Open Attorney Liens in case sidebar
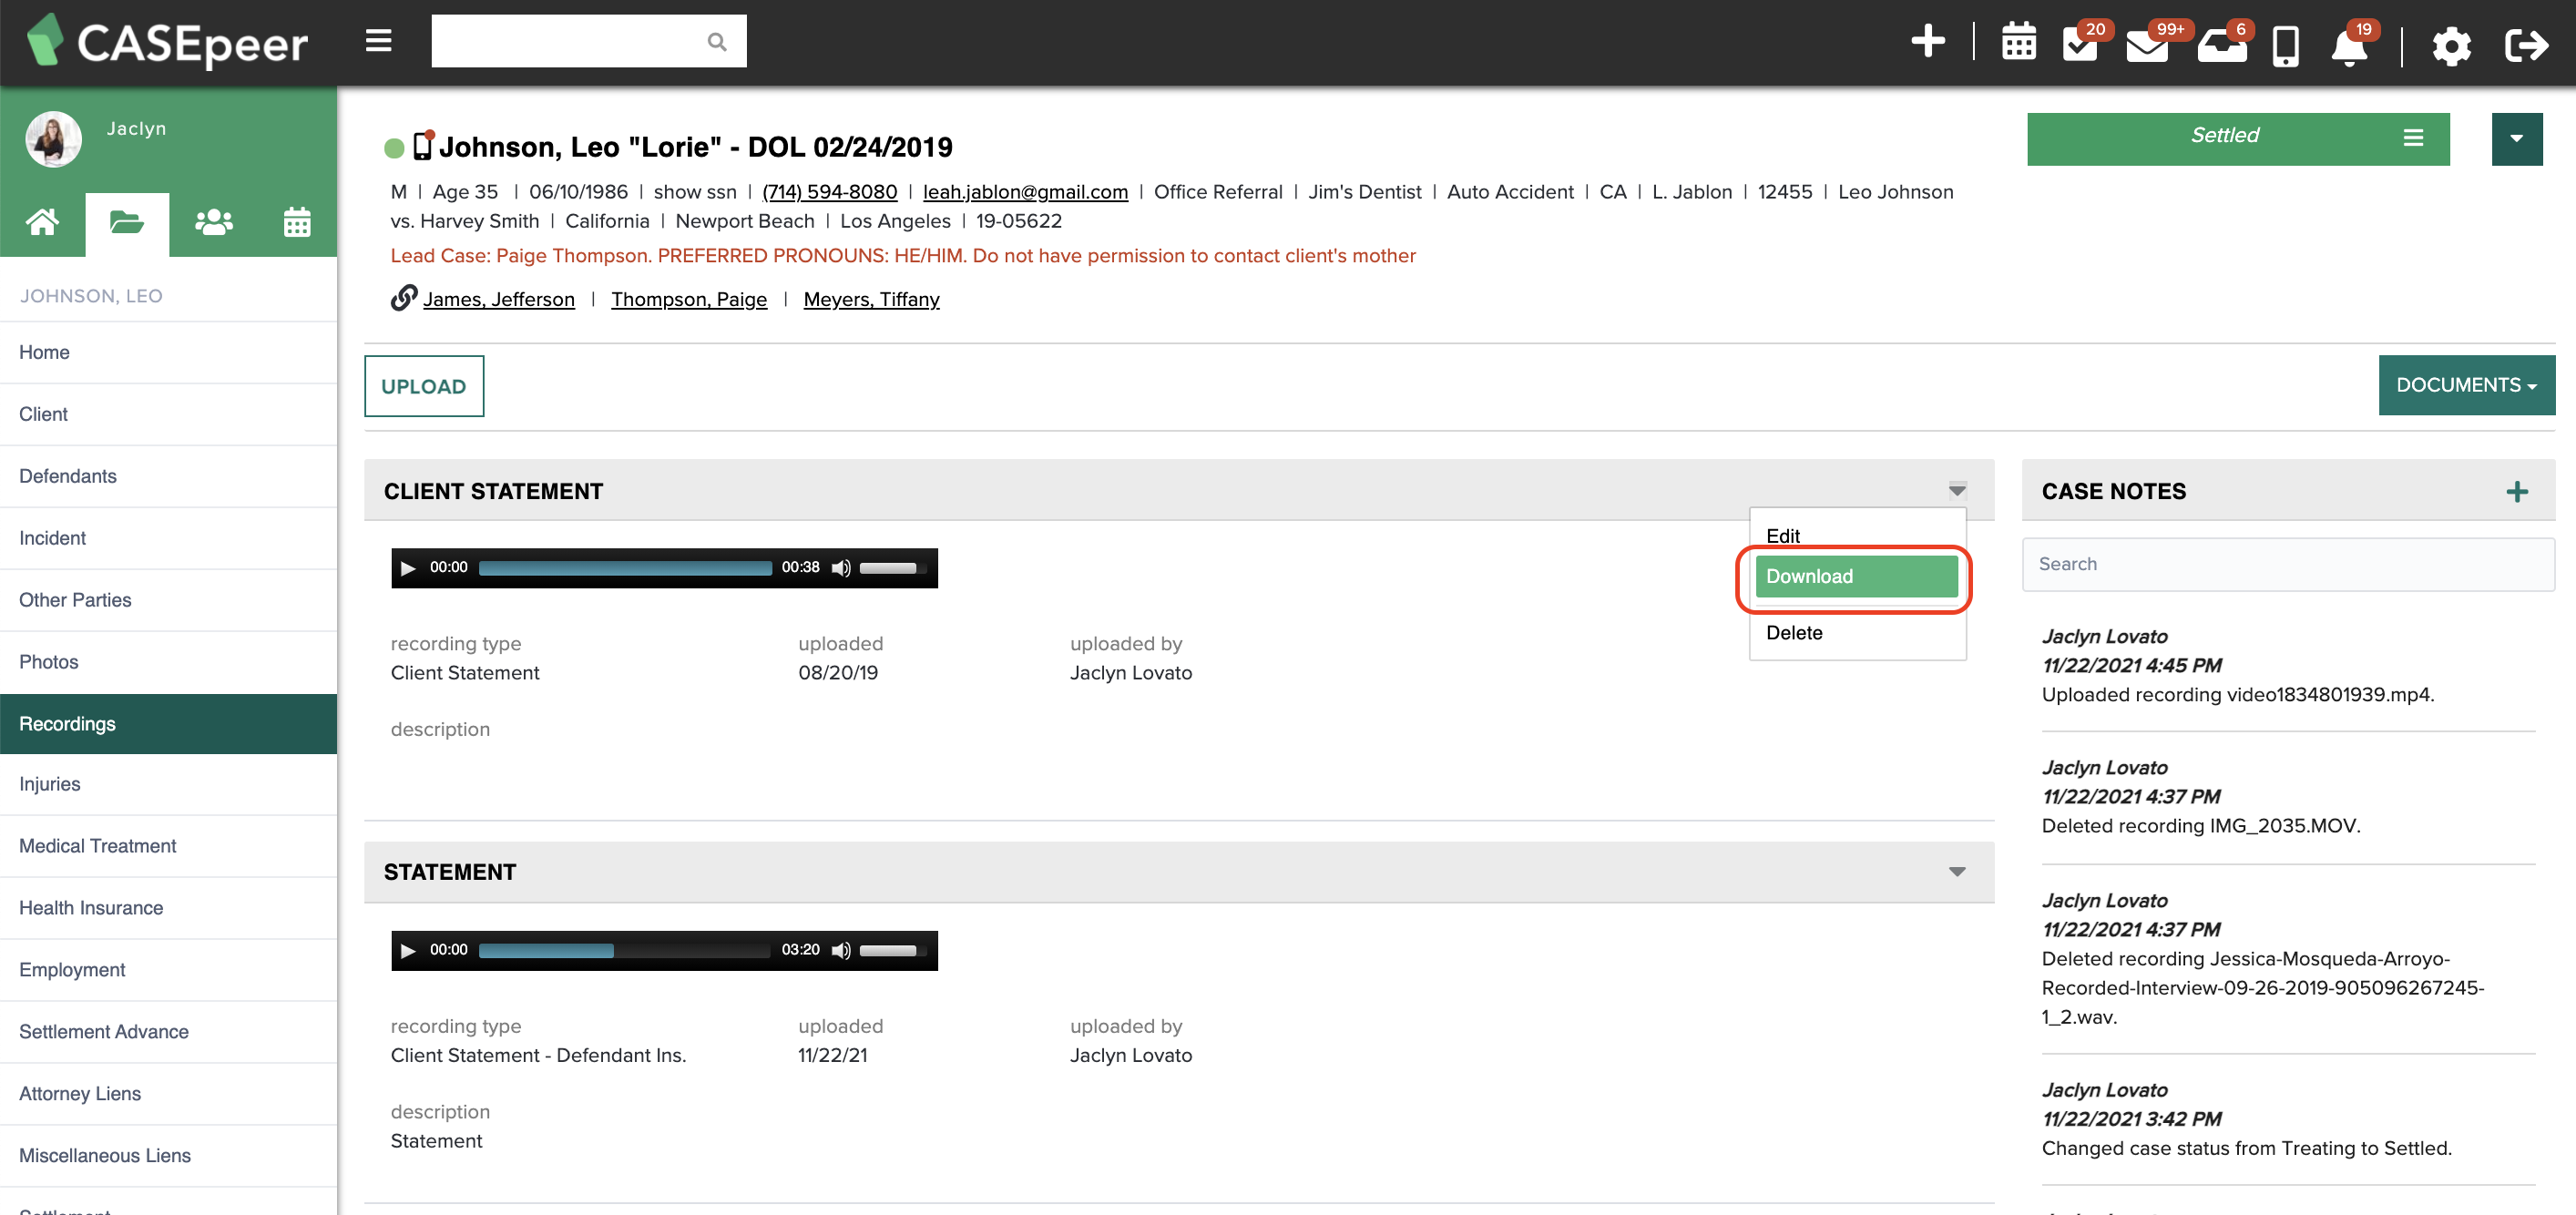The image size is (2576, 1215). 168,1094
